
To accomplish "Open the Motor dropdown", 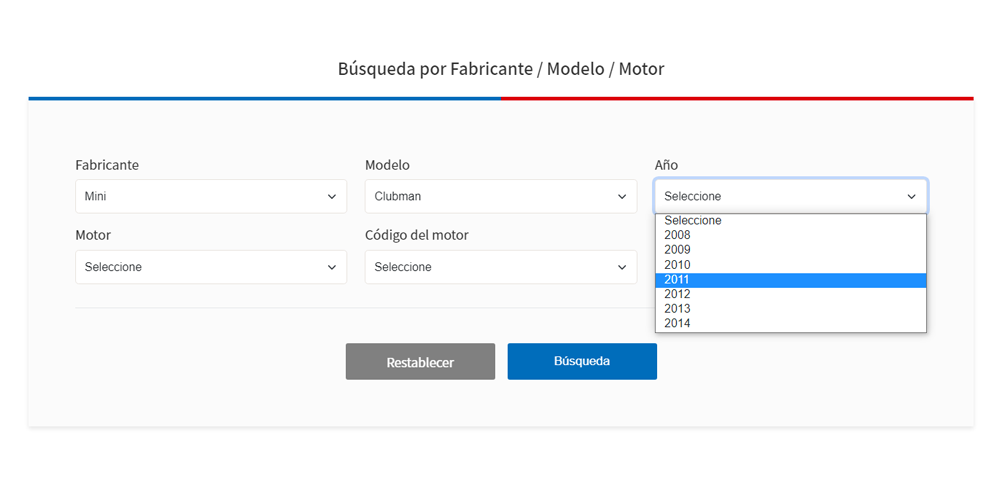I will (211, 267).
